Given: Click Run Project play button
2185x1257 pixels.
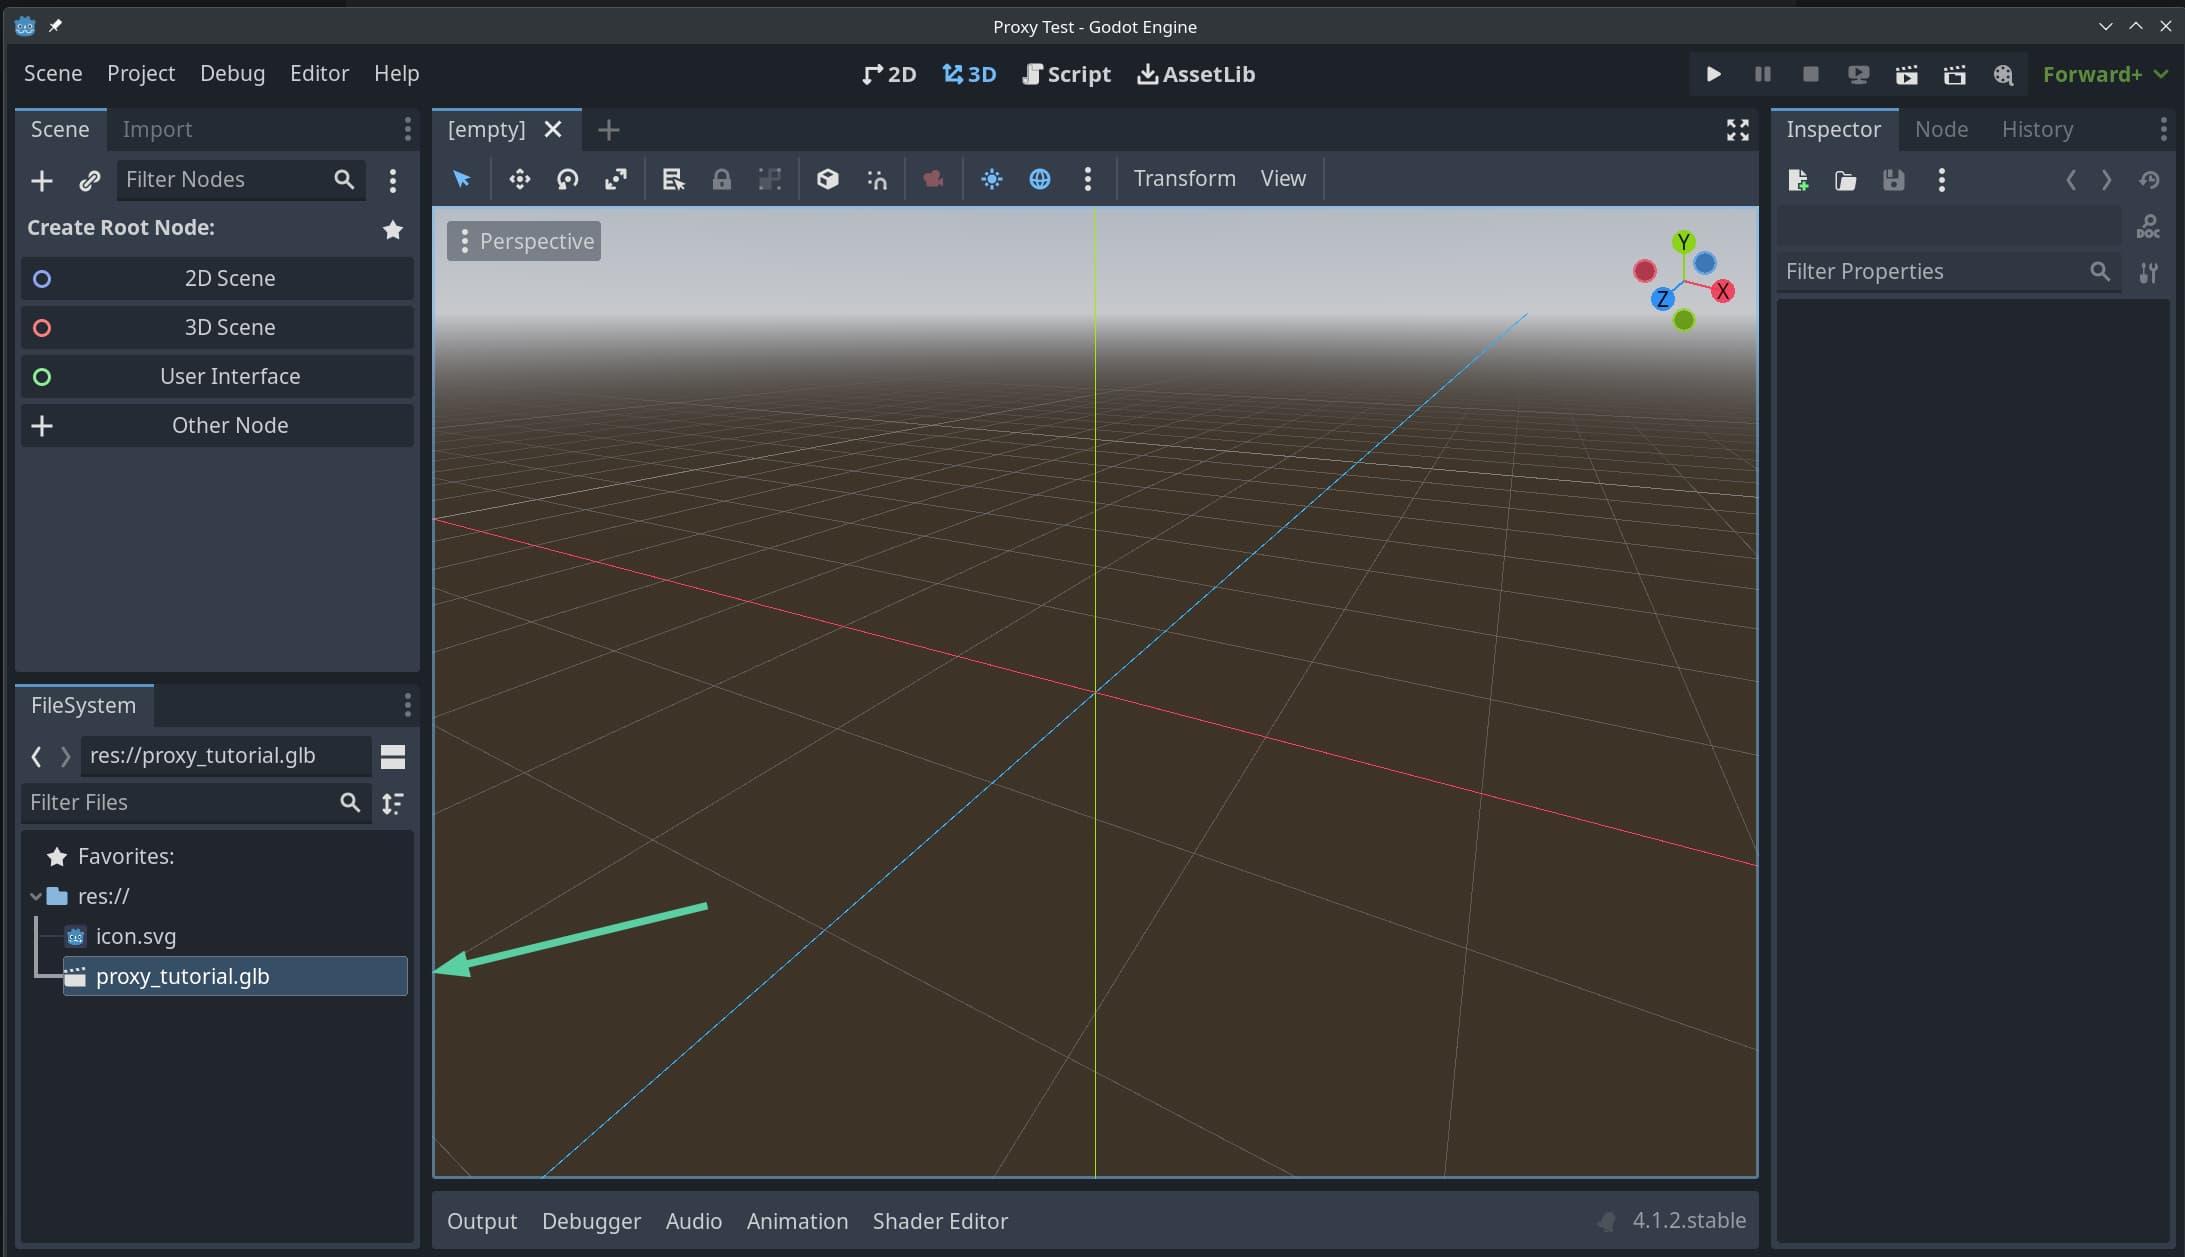Looking at the screenshot, I should (x=1711, y=76).
